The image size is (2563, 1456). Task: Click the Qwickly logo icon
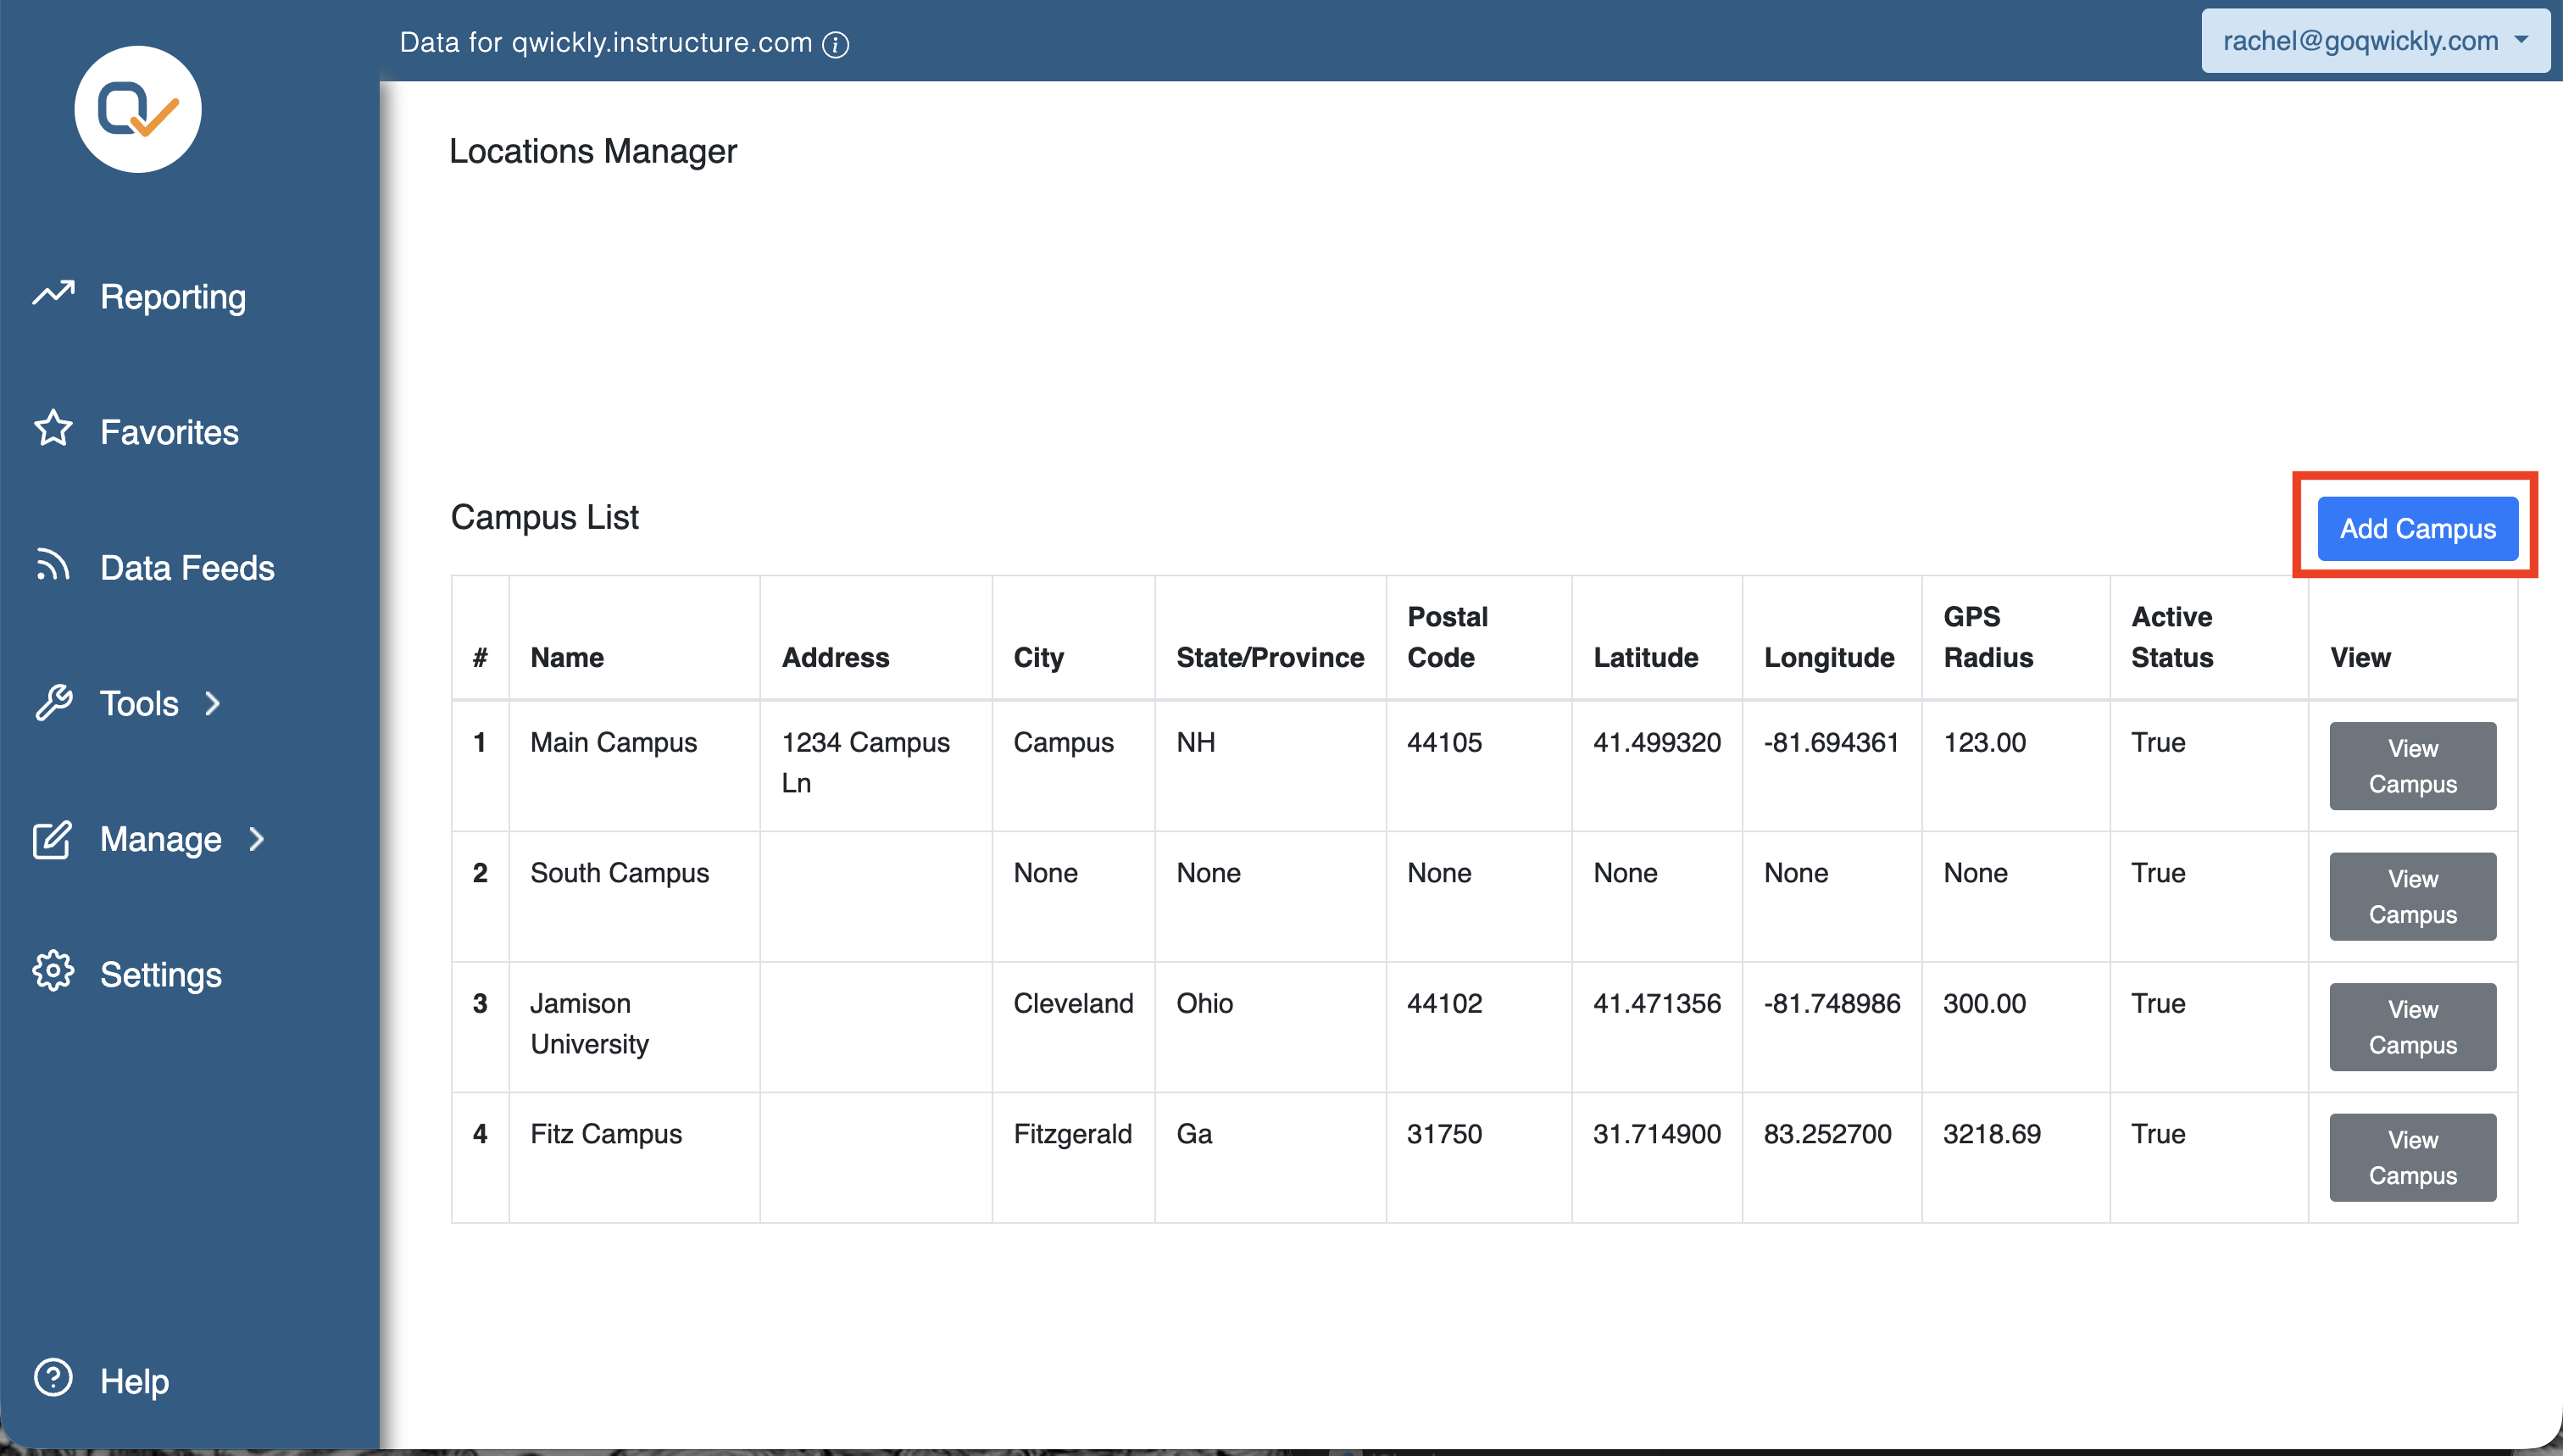pyautogui.click(x=138, y=109)
